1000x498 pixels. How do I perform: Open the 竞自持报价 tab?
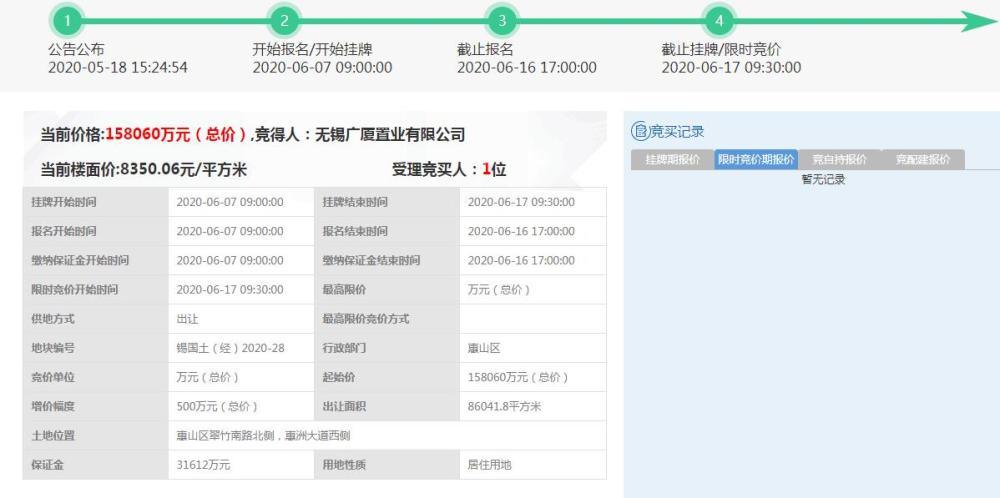839,160
